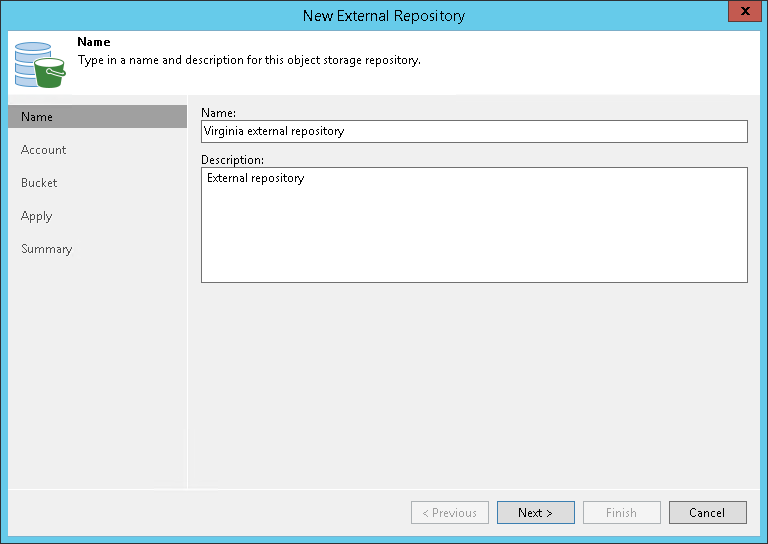Screen dimensions: 768x544
Task: Go to the Account wizard step
Action: [x=44, y=150]
